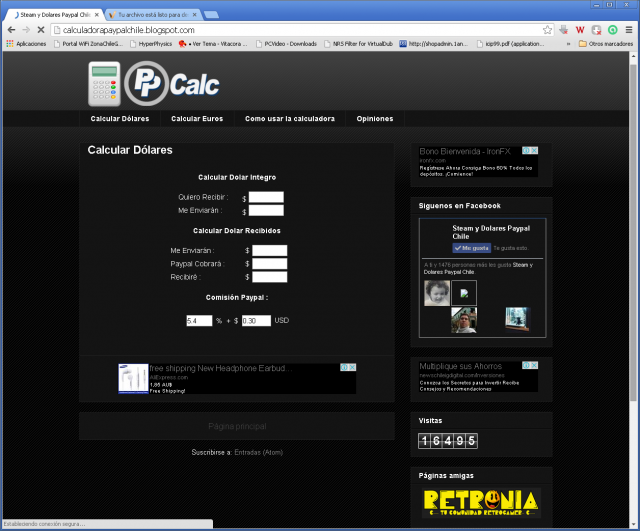Open Como usar la calculadora page
640x531 pixels.
pyautogui.click(x=290, y=118)
